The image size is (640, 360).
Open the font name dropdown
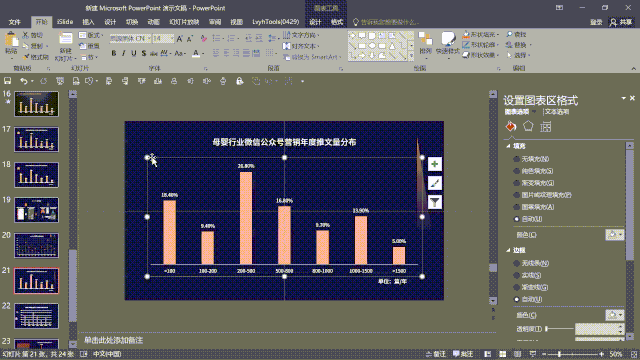(149, 38)
